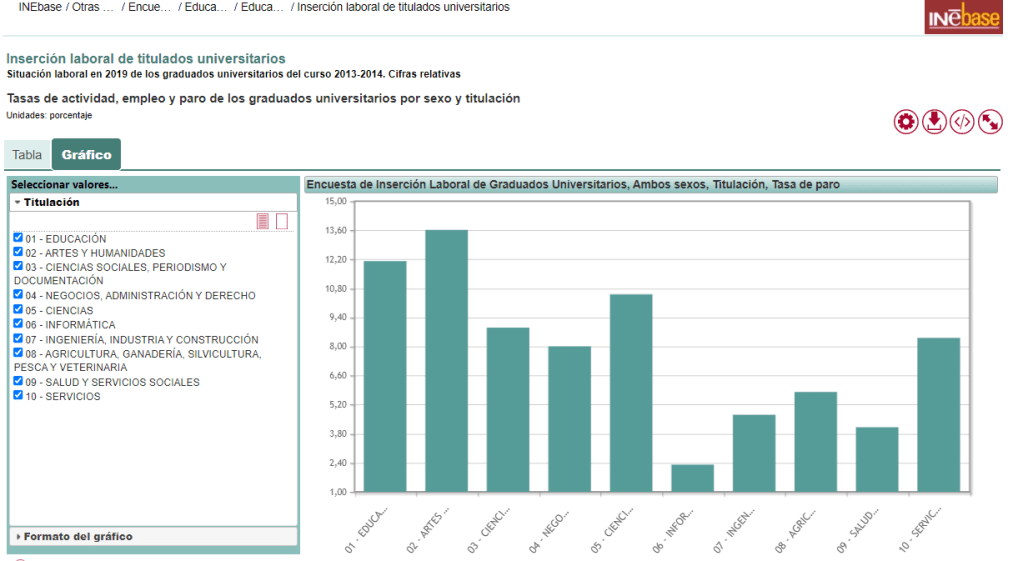
Task: Open the settings gear icon
Action: pos(906,122)
